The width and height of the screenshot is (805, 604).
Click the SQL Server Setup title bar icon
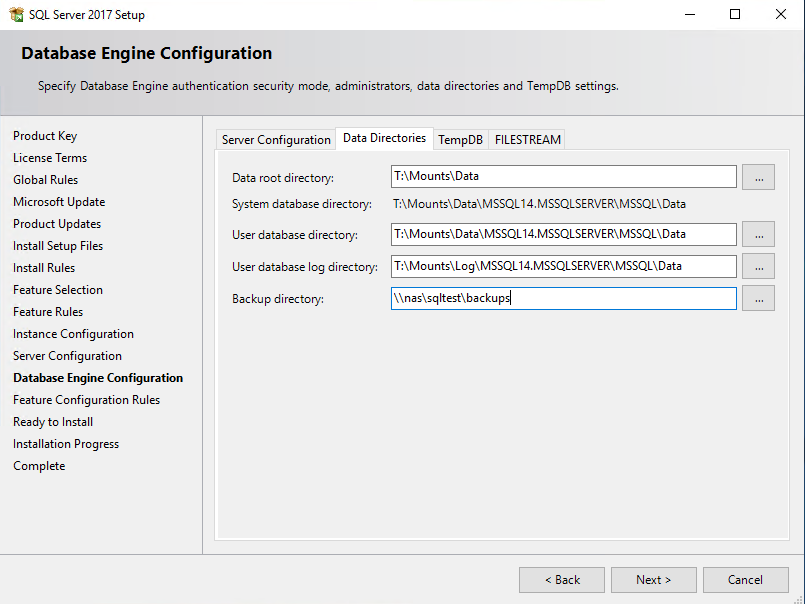(x=16, y=14)
